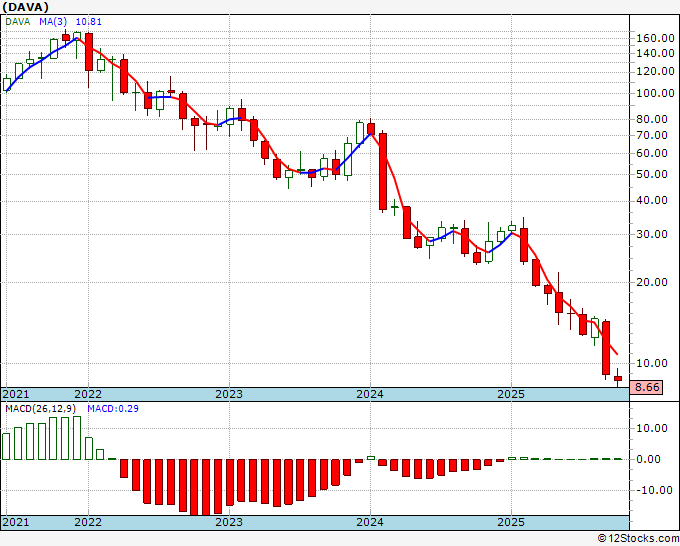This screenshot has width=680, height=546.
Task: Click 2022 on the MACD timeline
Action: [88, 522]
